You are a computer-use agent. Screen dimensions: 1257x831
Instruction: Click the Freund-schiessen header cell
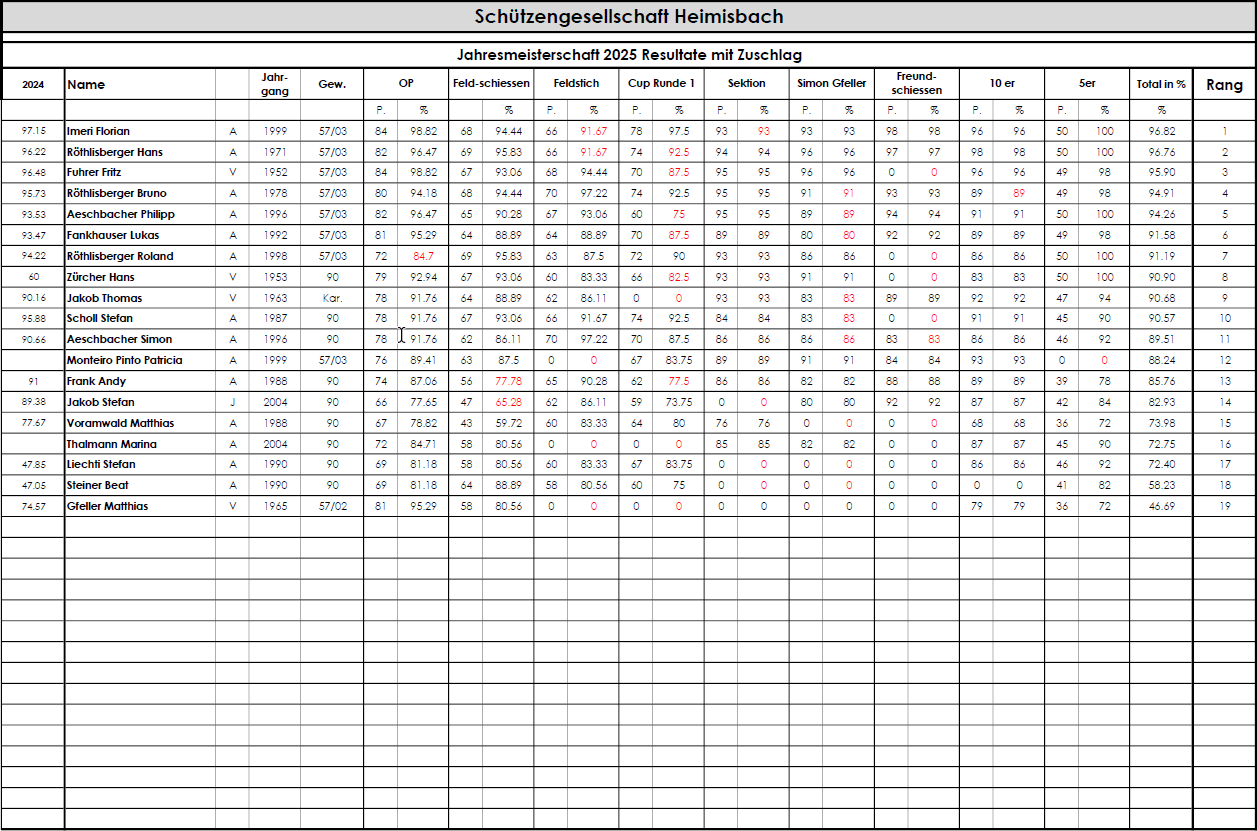coord(916,84)
